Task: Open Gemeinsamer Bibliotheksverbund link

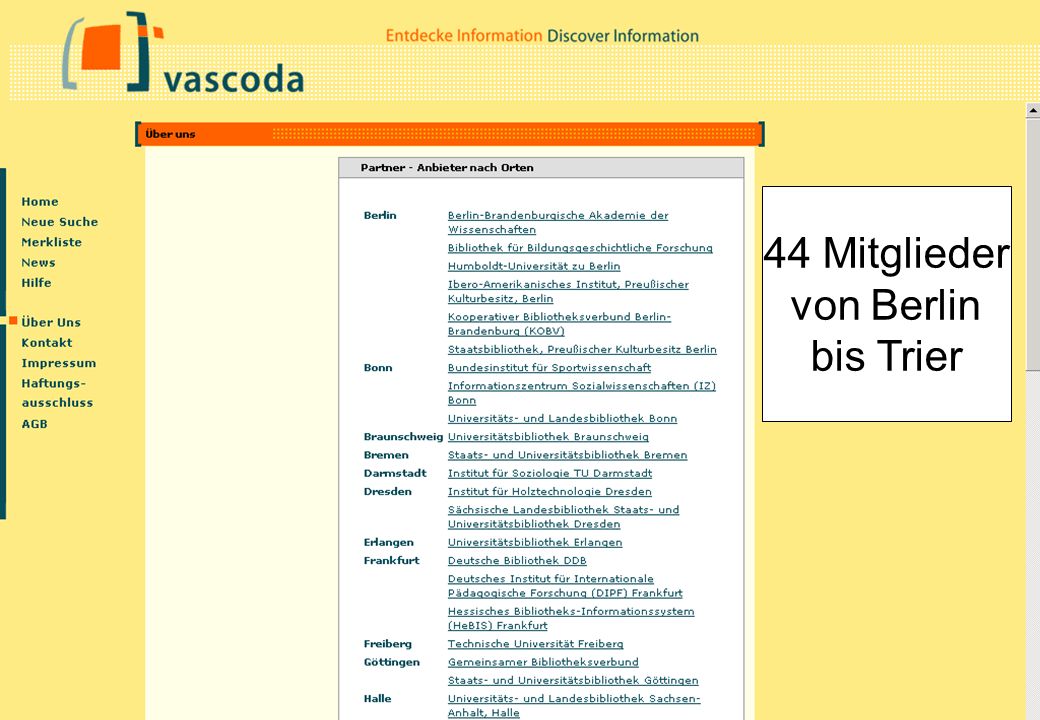Action: click(543, 662)
